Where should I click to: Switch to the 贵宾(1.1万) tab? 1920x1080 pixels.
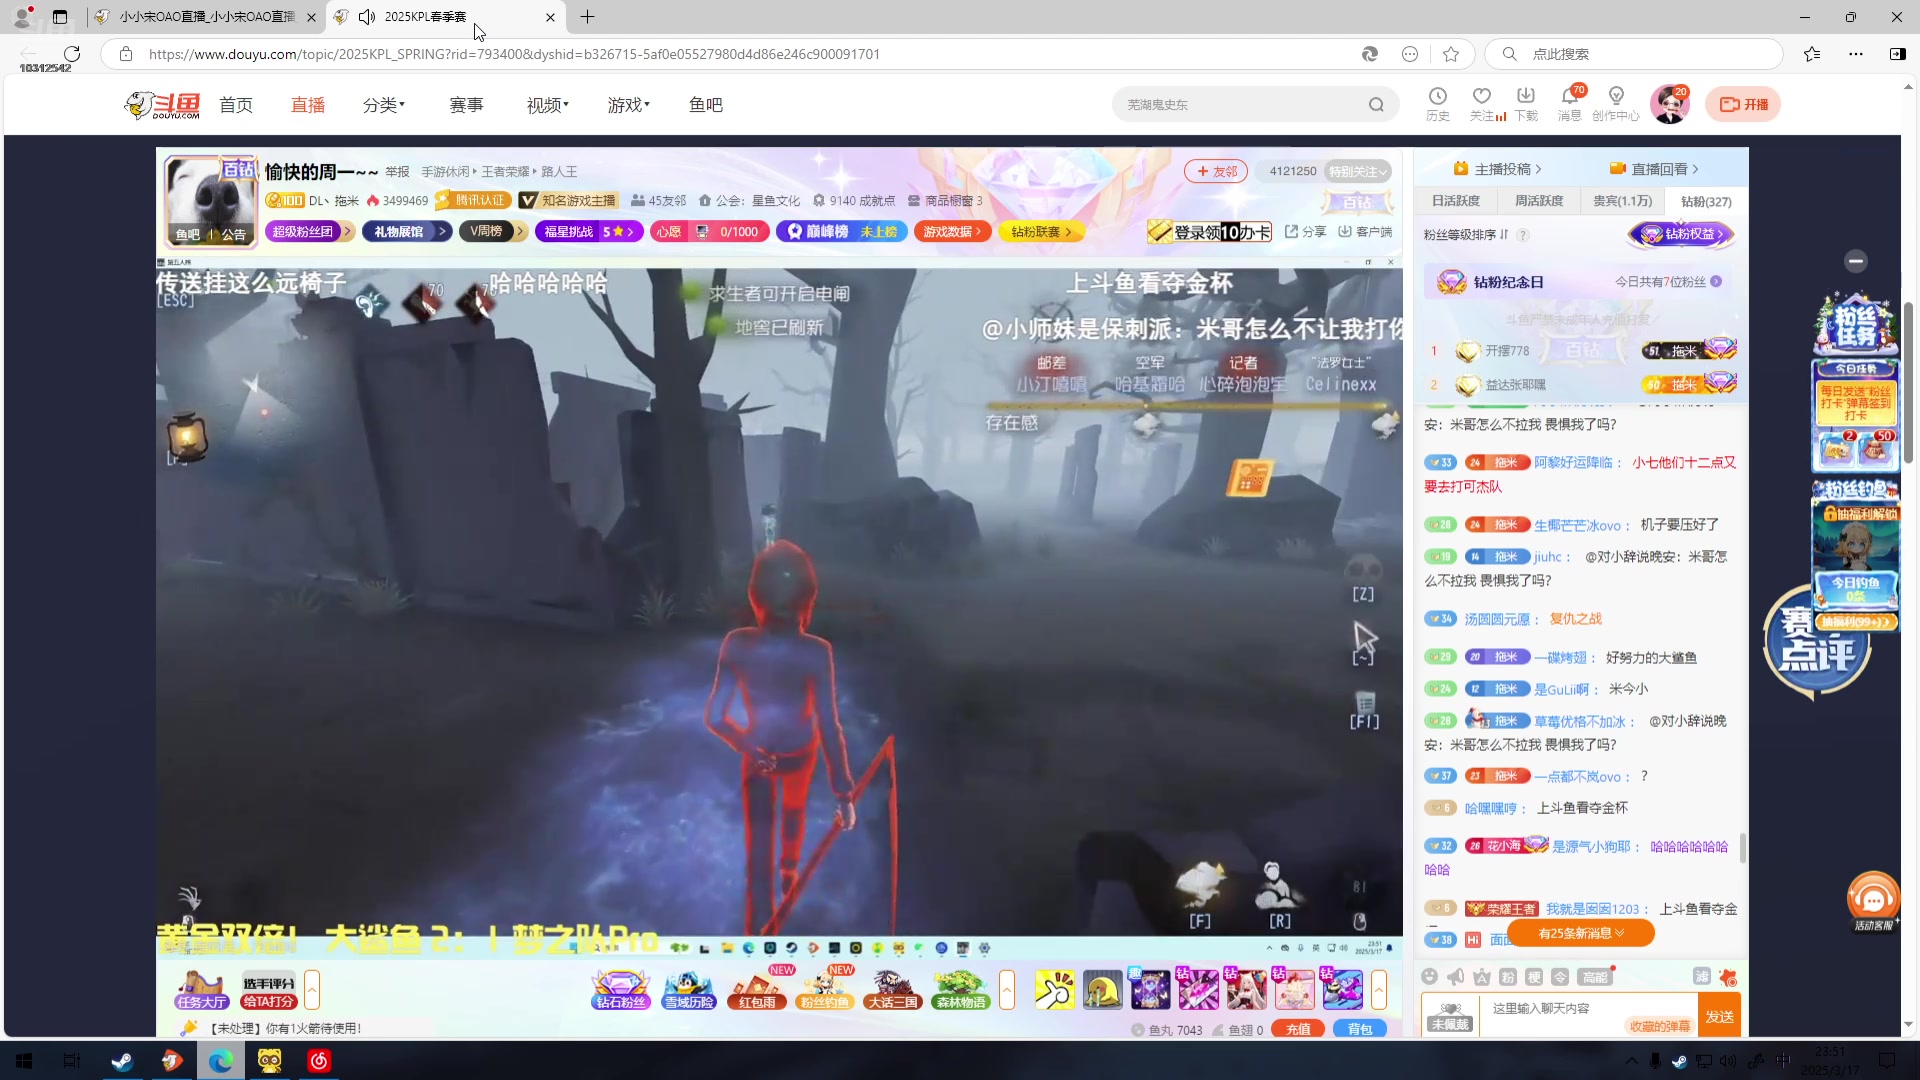(1622, 201)
